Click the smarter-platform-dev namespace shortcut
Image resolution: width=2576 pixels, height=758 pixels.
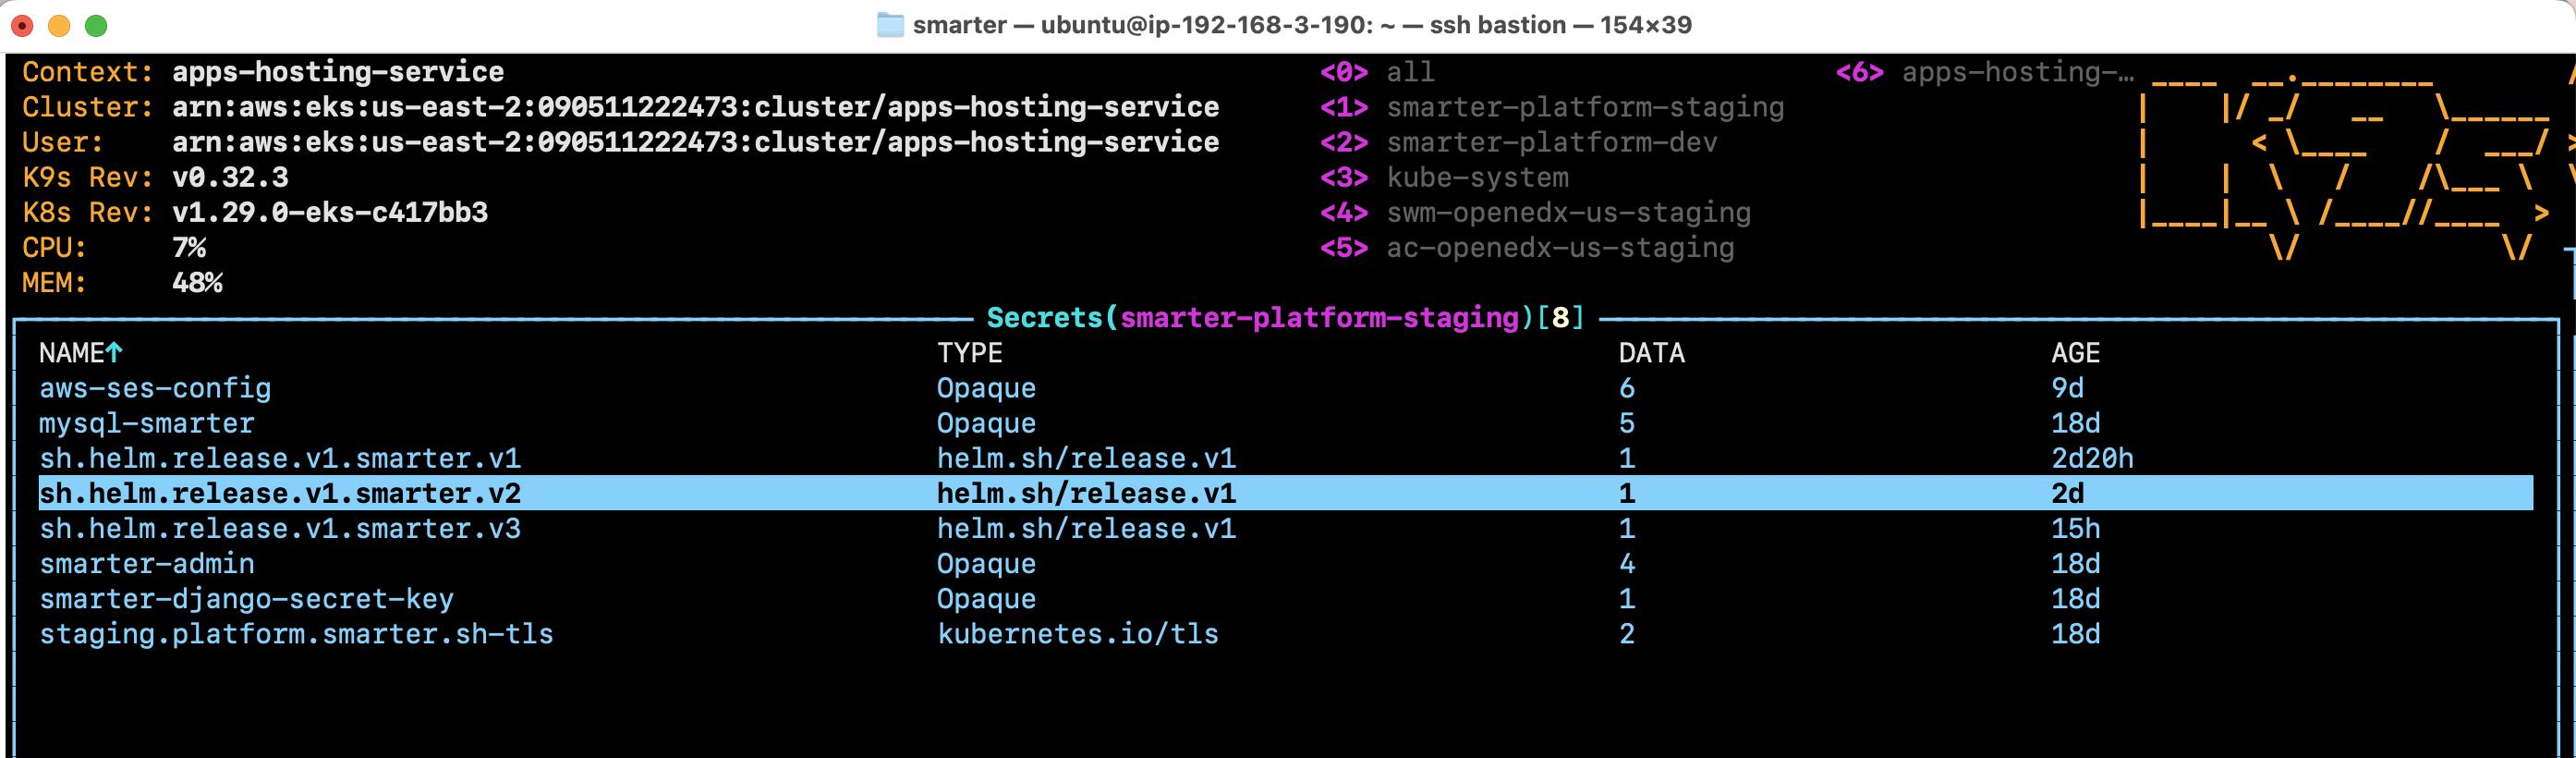pos(1518,142)
